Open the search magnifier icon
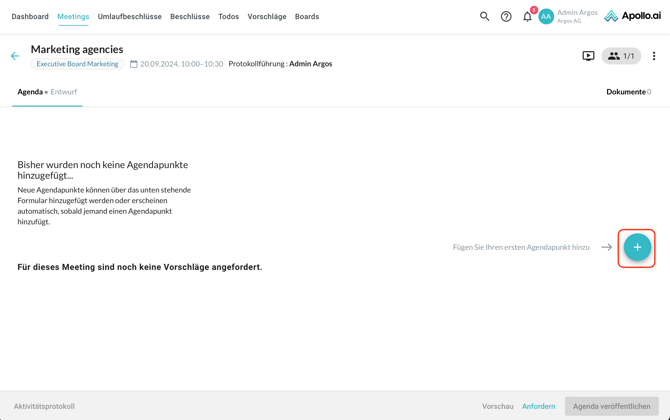This screenshot has height=420, width=670. click(x=484, y=17)
